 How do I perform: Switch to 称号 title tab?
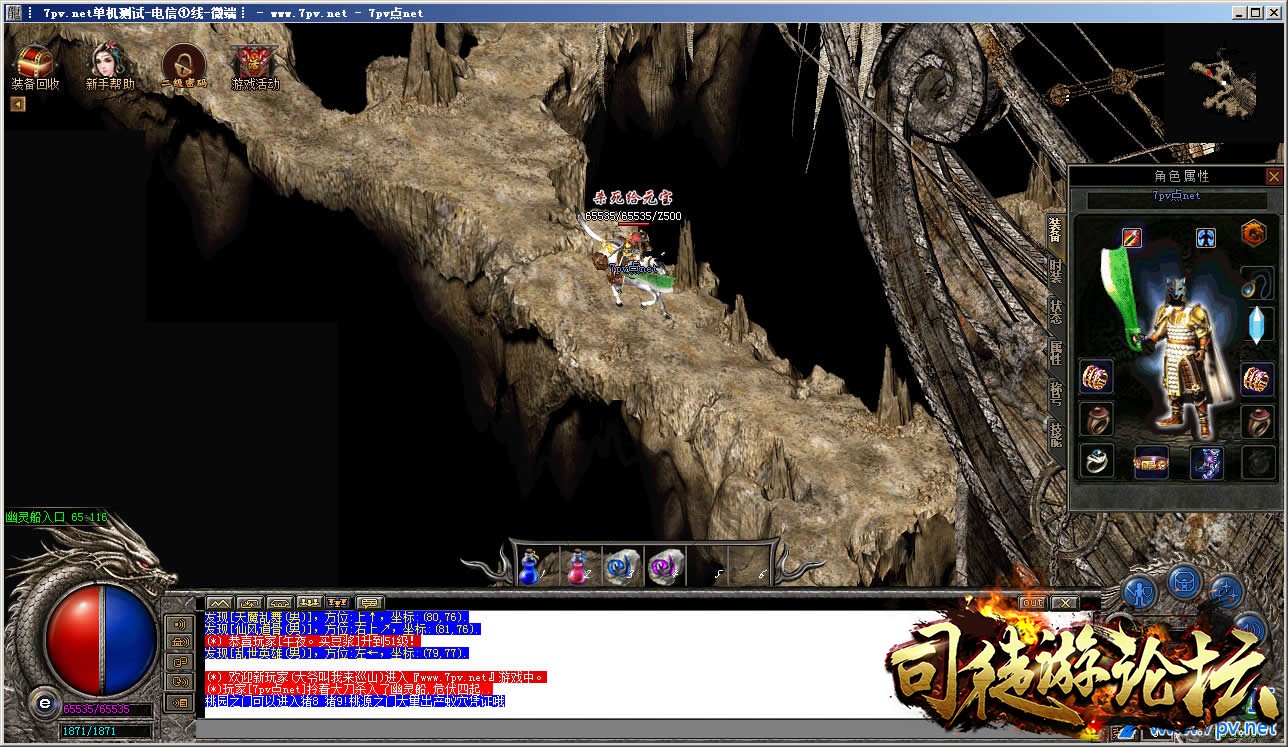pyautogui.click(x=1056, y=393)
